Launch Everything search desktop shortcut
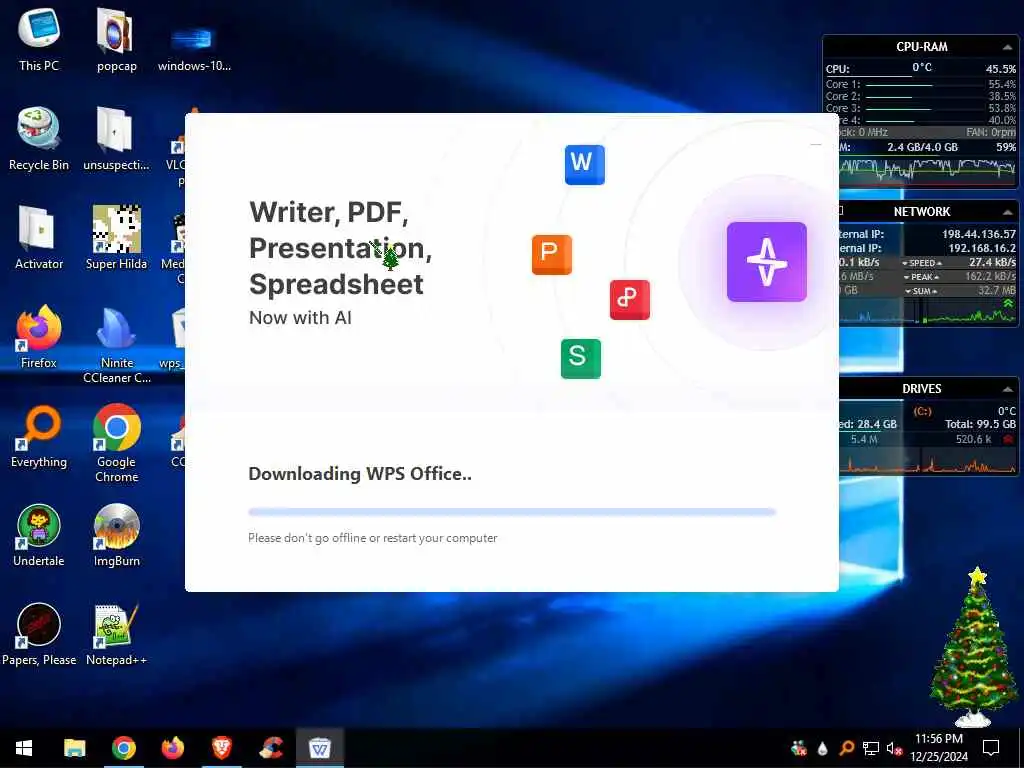Screen dimensions: 1024x768 tap(39, 436)
